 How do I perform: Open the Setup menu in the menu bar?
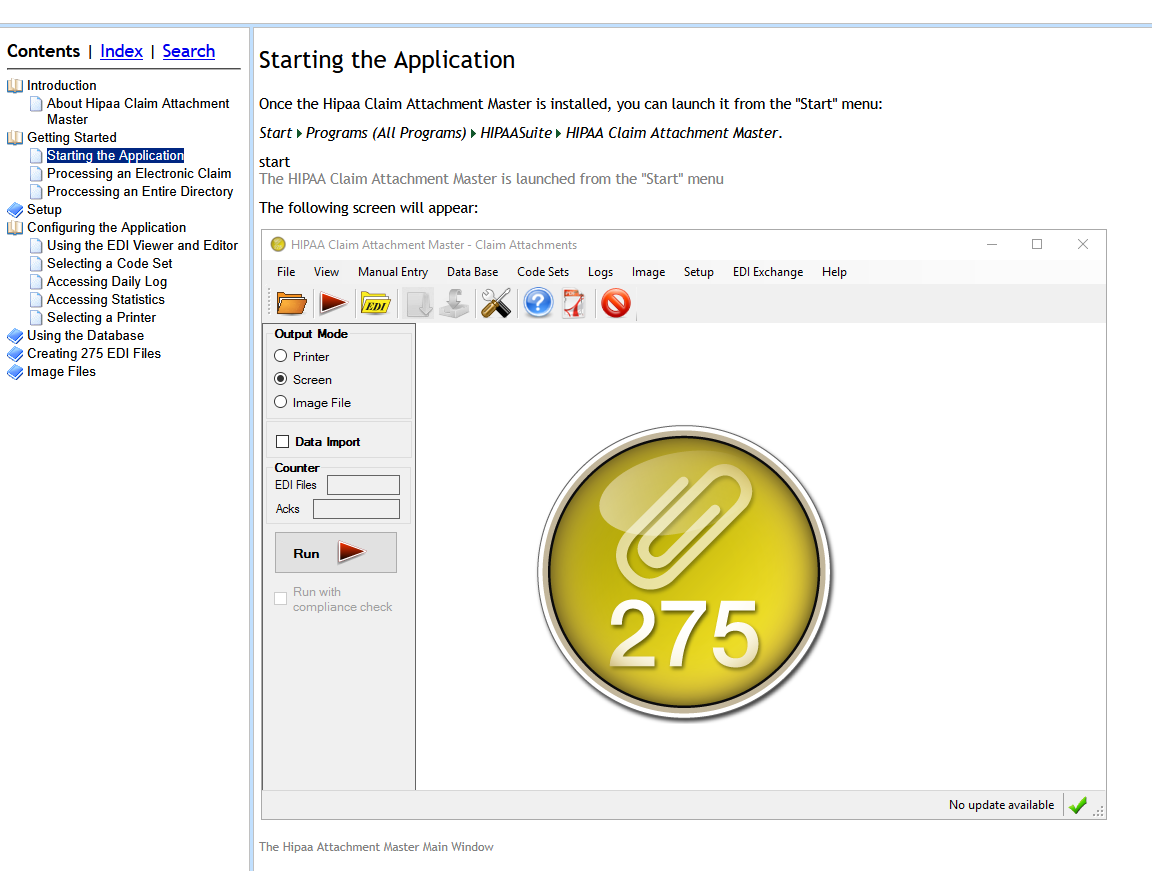pyautogui.click(x=699, y=272)
